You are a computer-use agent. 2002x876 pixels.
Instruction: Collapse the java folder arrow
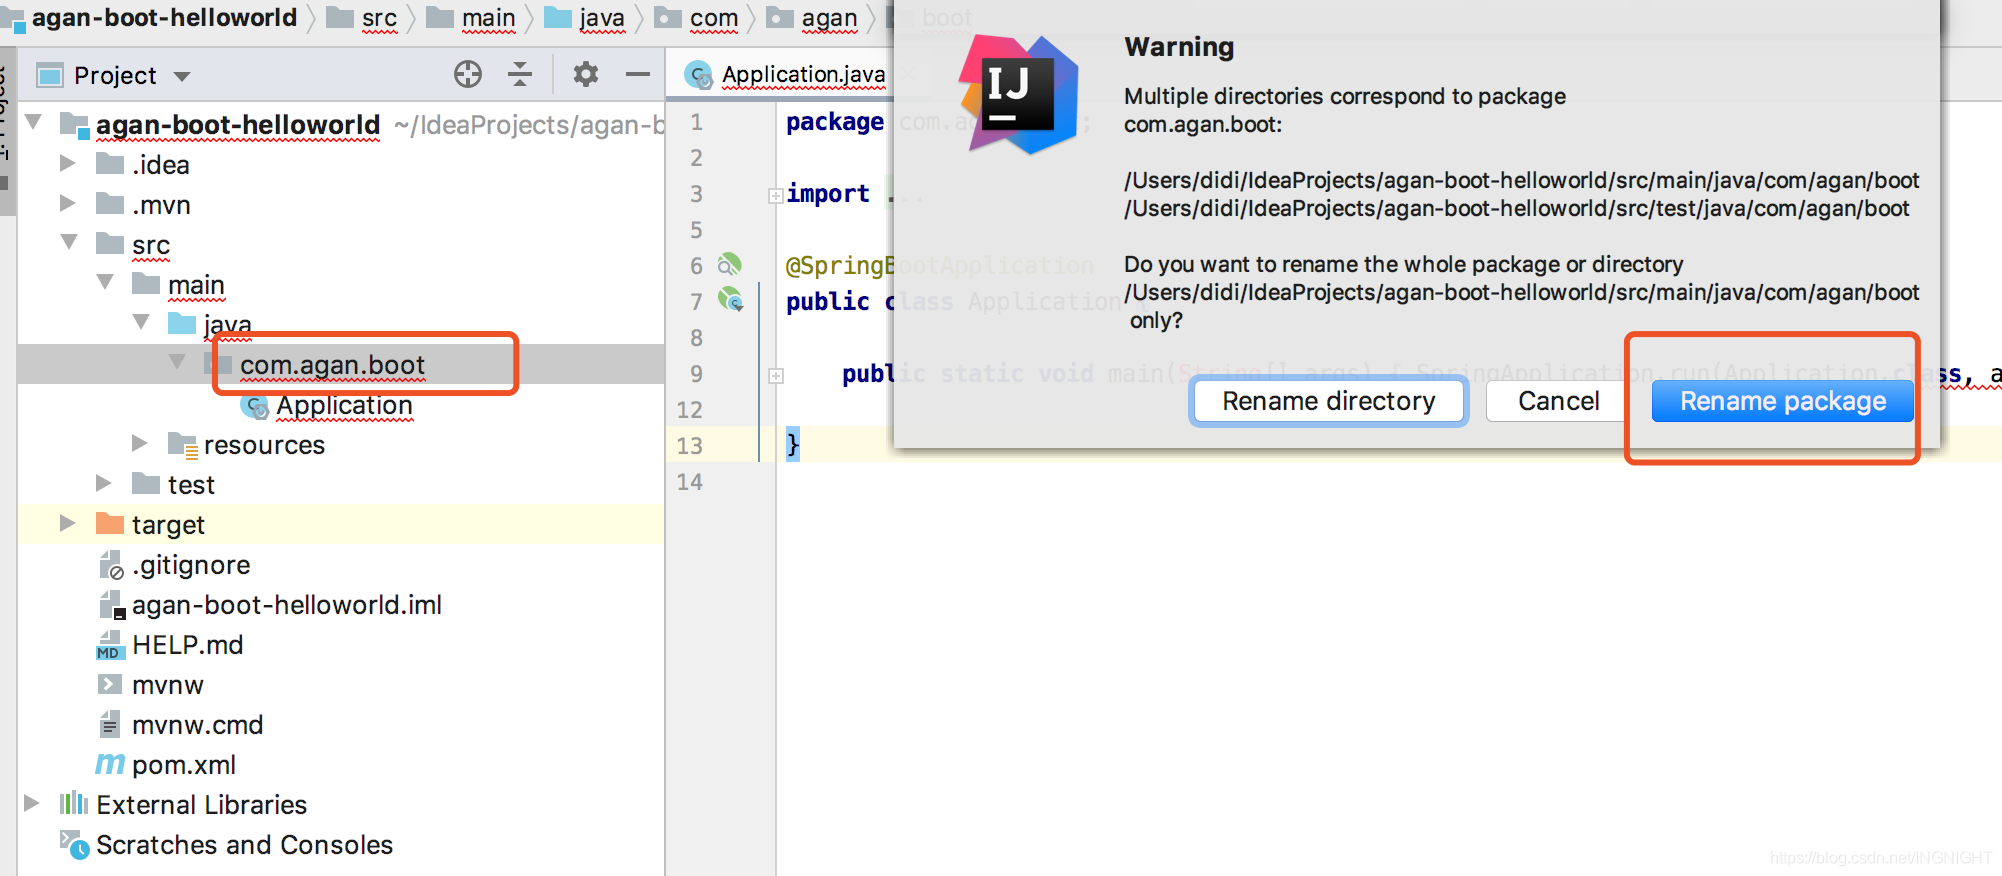point(141,322)
